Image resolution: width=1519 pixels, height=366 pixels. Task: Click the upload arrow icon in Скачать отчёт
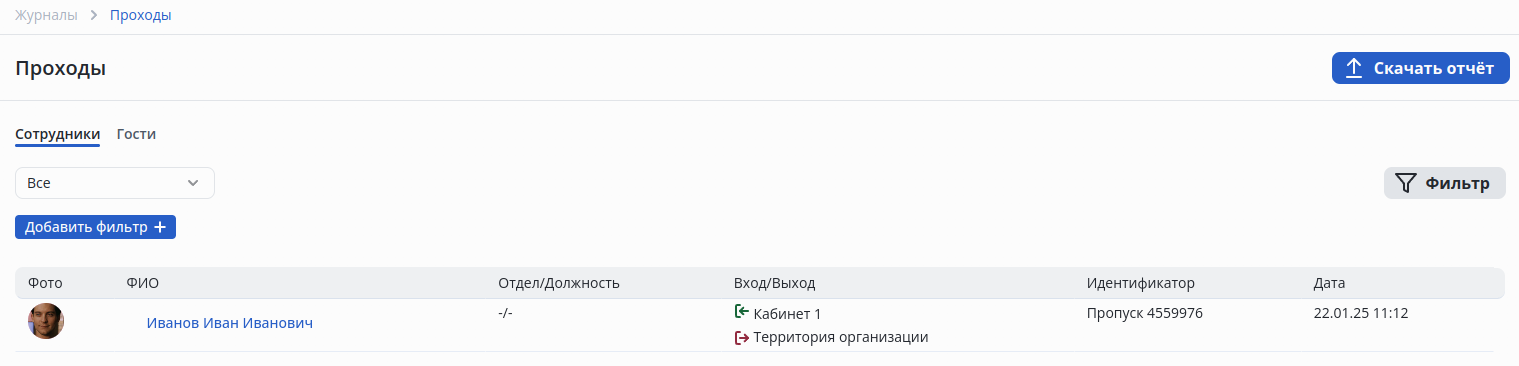pos(1354,68)
